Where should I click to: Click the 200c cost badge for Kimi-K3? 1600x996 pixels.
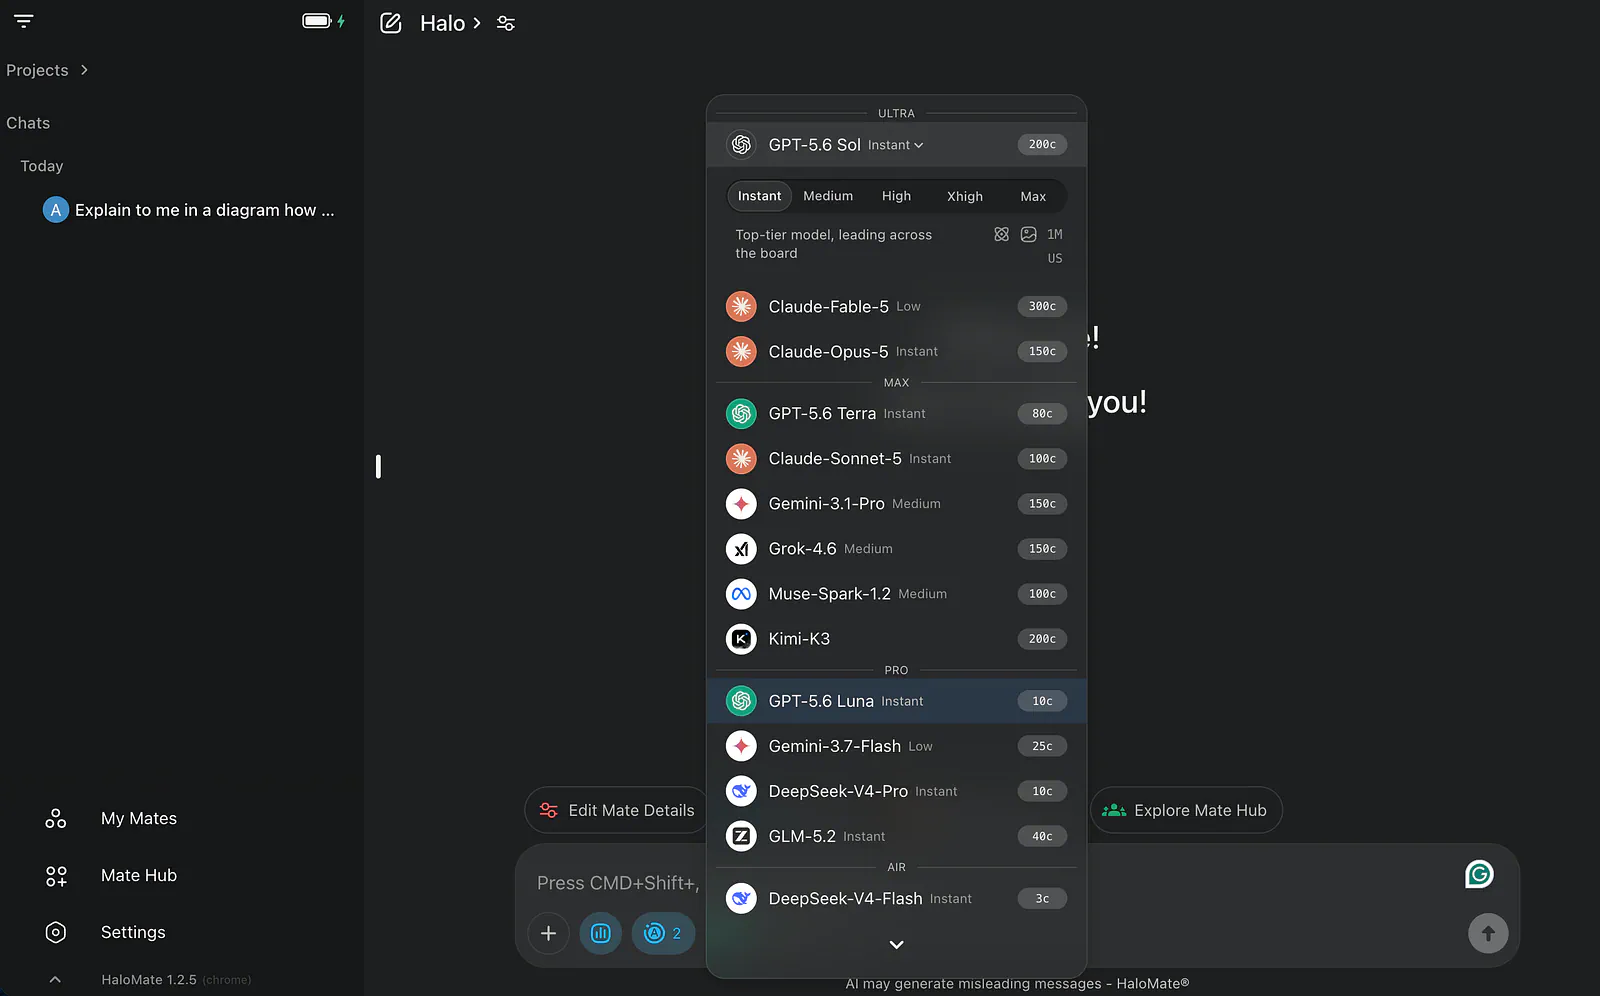click(1042, 639)
